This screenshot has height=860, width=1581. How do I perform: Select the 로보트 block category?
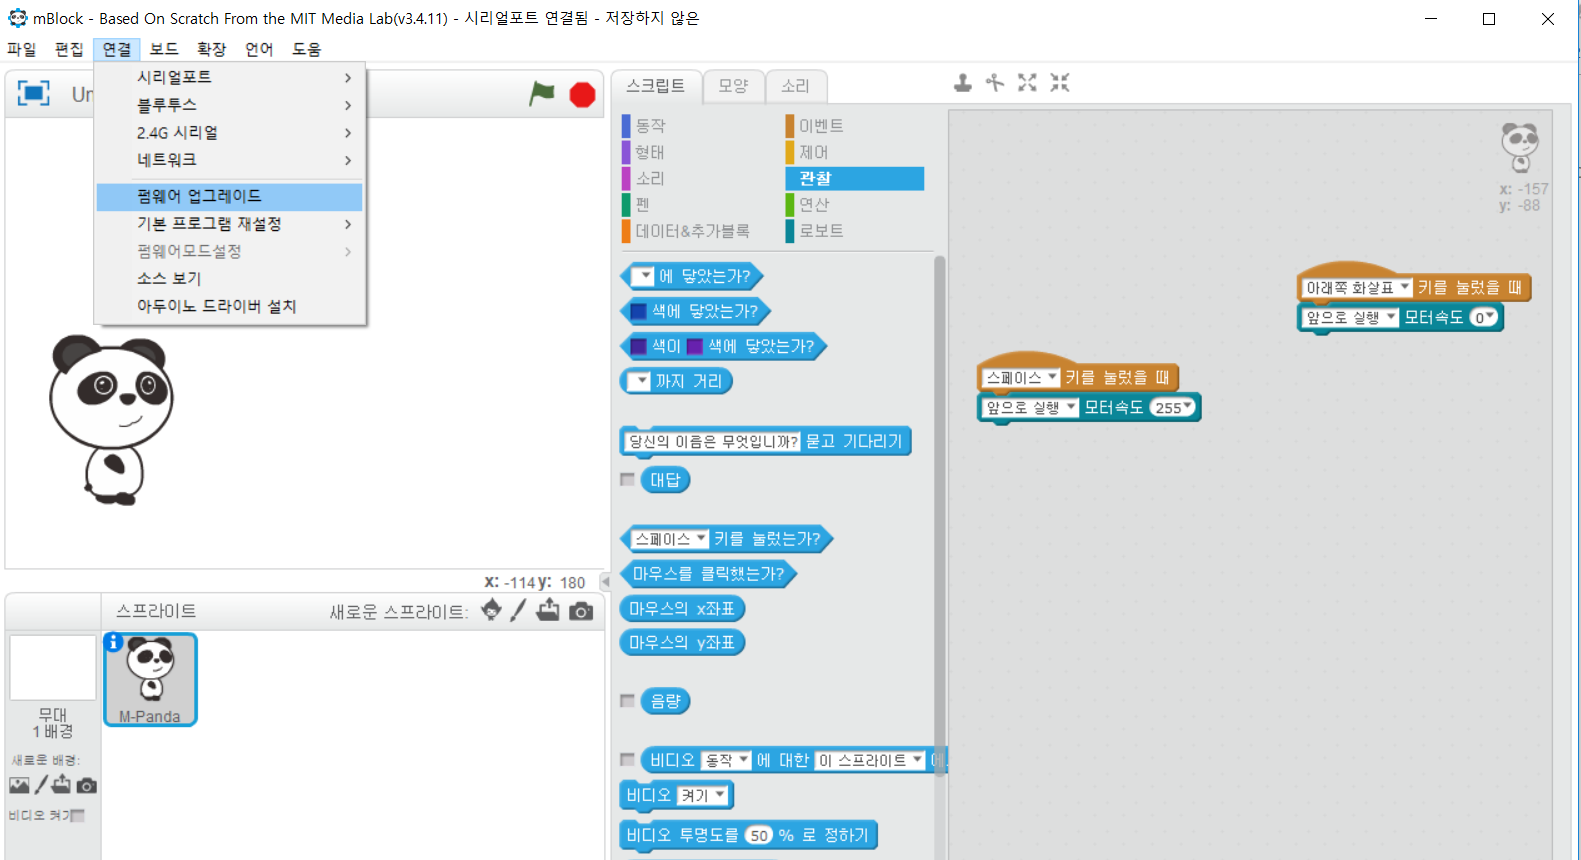coord(821,231)
